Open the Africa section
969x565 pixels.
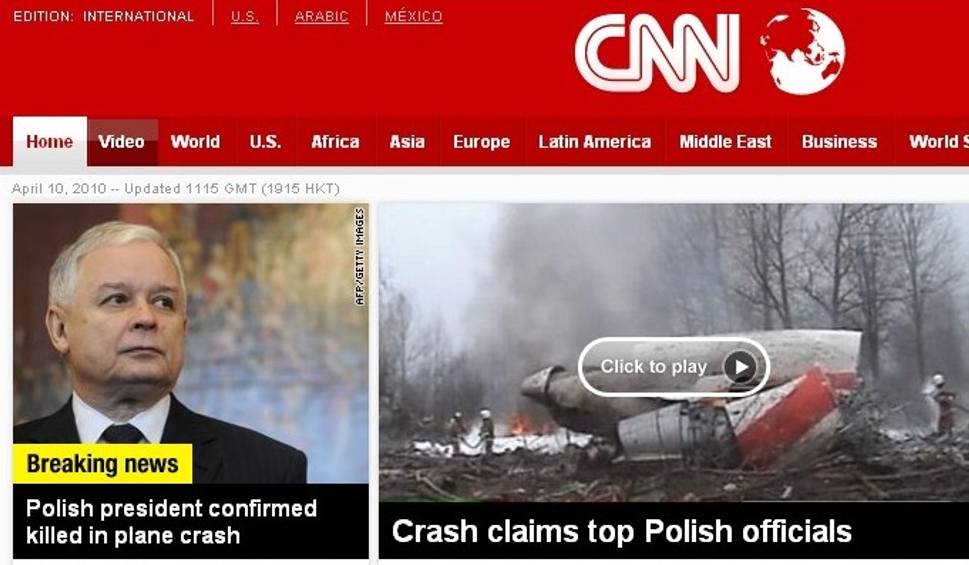(x=336, y=142)
